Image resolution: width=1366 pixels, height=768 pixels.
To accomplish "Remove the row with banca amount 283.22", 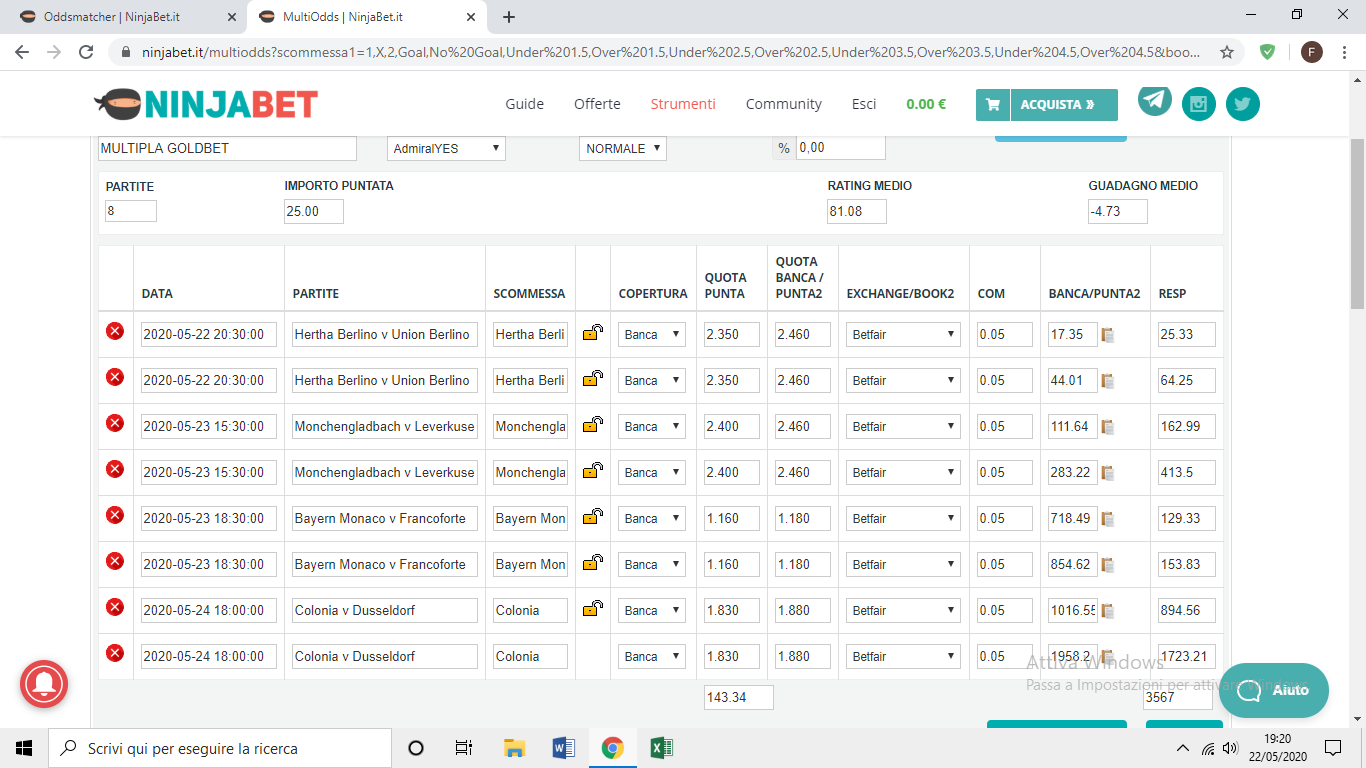I will click(x=115, y=469).
